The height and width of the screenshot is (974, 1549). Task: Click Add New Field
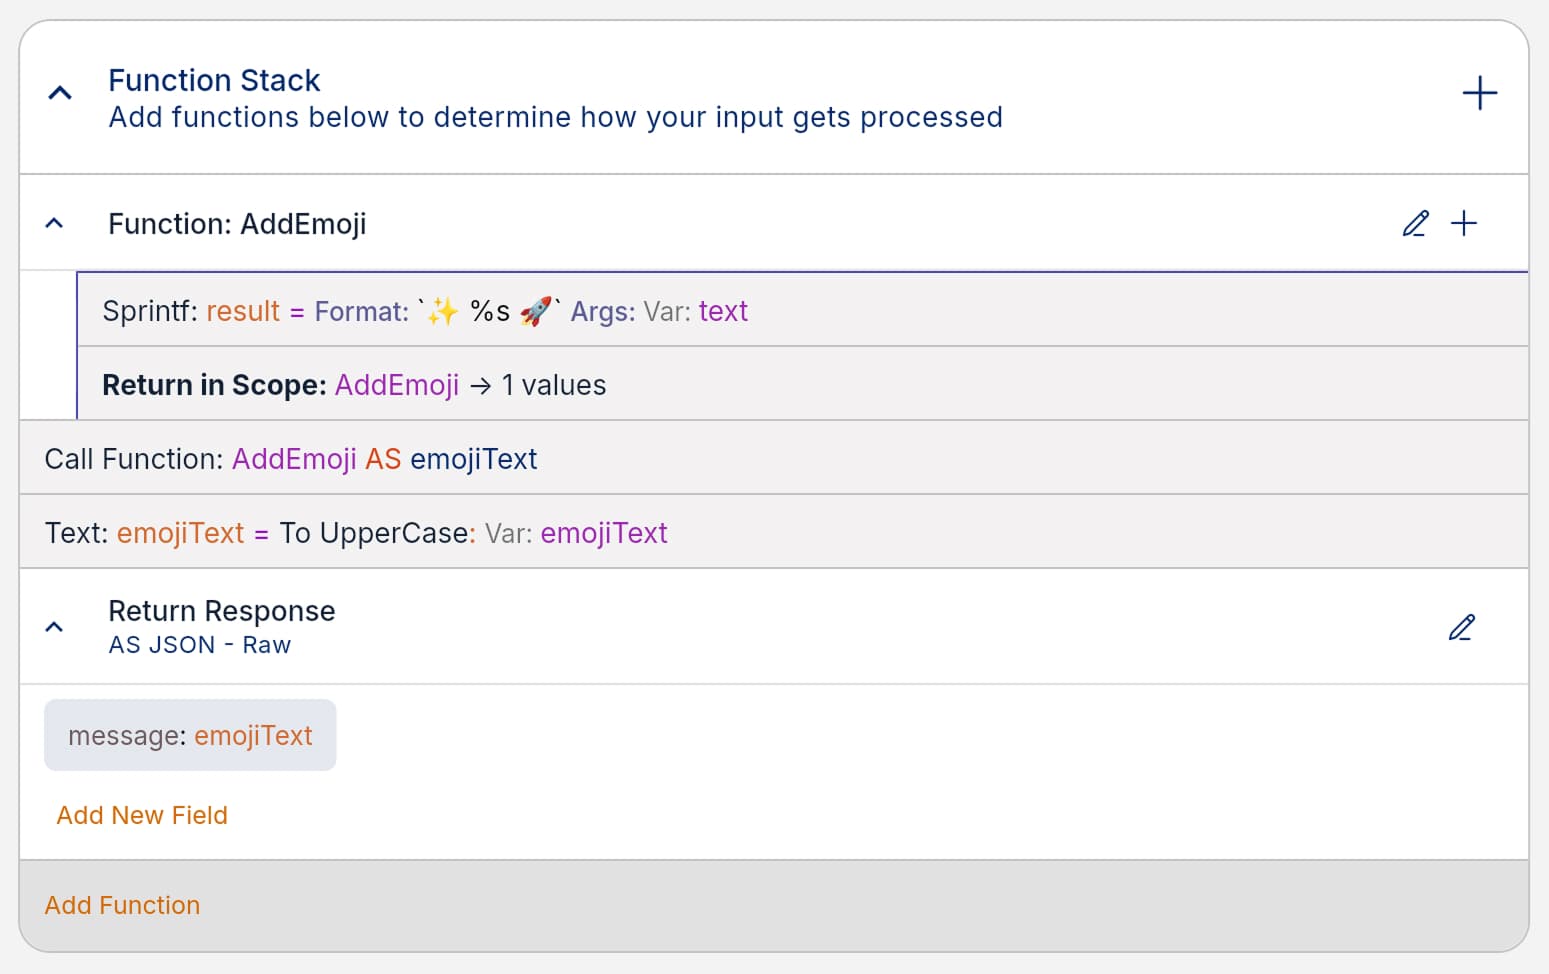141,815
